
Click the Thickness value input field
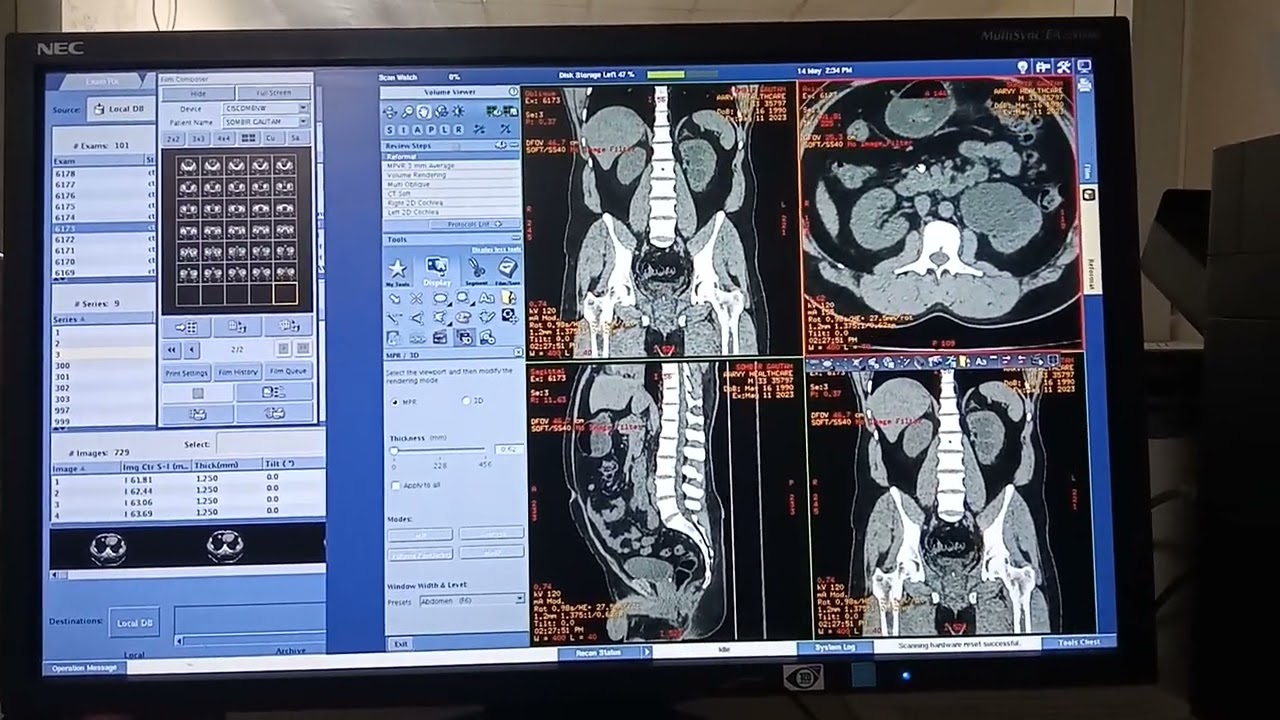click(509, 450)
